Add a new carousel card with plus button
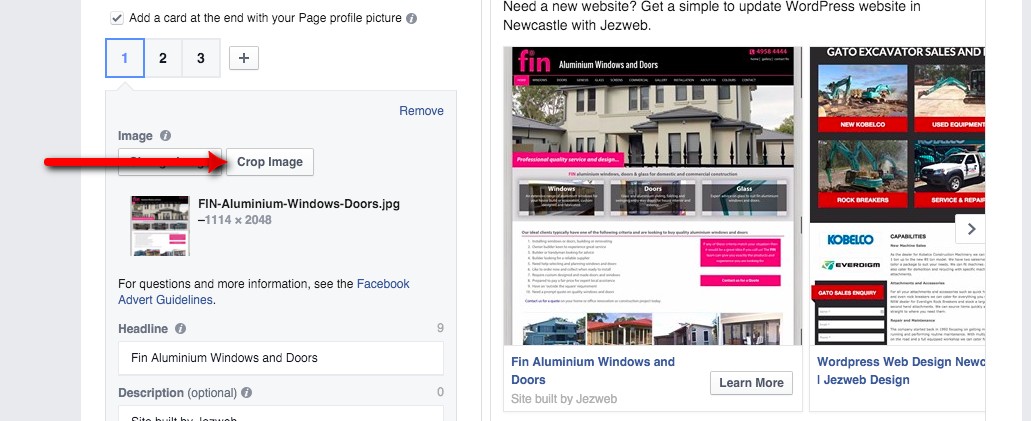The width and height of the screenshot is (1031, 421). click(x=244, y=58)
